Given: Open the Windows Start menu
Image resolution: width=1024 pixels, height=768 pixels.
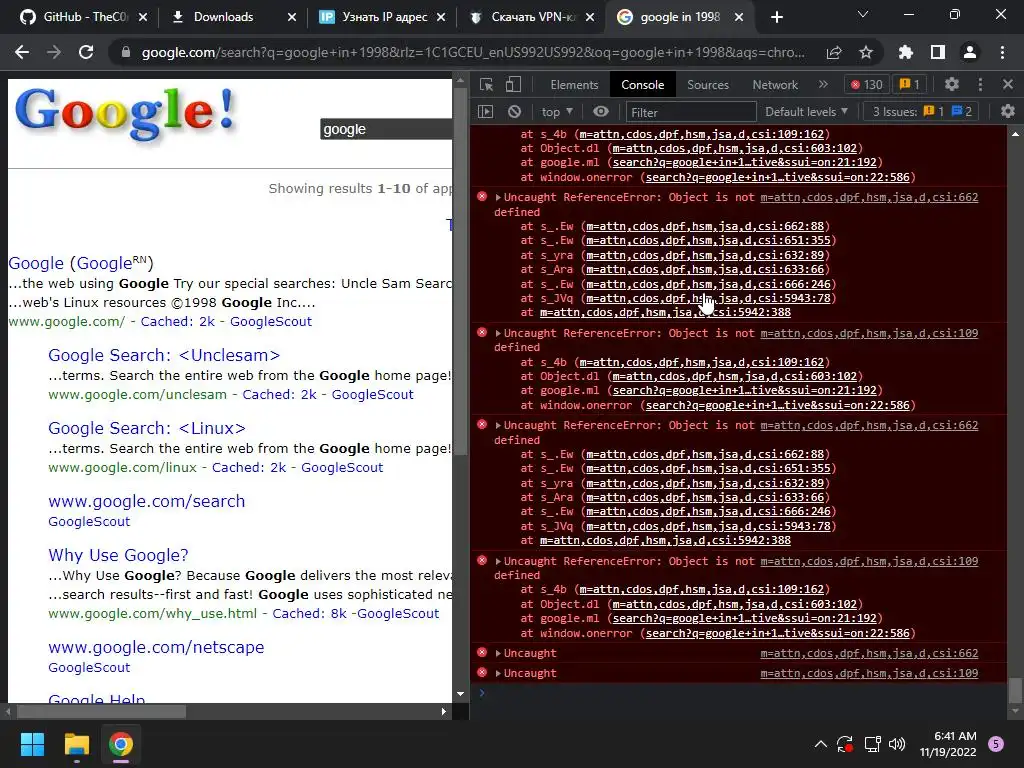Looking at the screenshot, I should [x=32, y=744].
